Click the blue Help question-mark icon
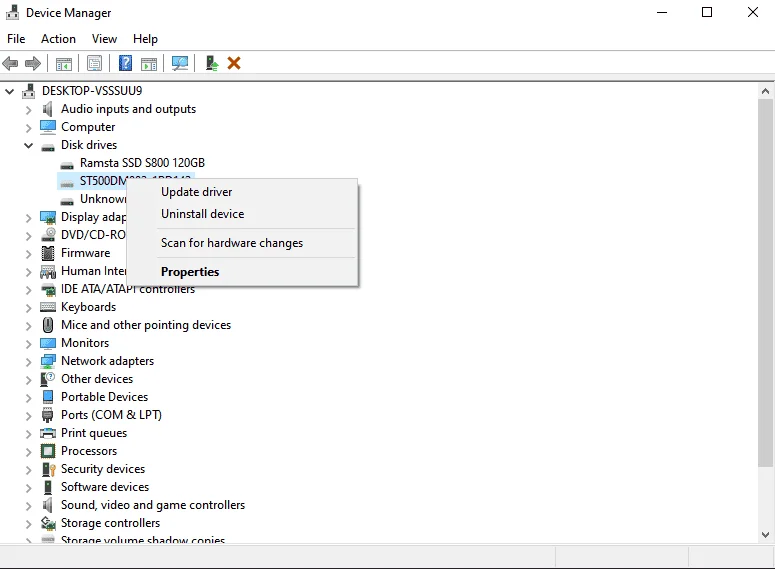The height and width of the screenshot is (569, 775). click(x=126, y=63)
